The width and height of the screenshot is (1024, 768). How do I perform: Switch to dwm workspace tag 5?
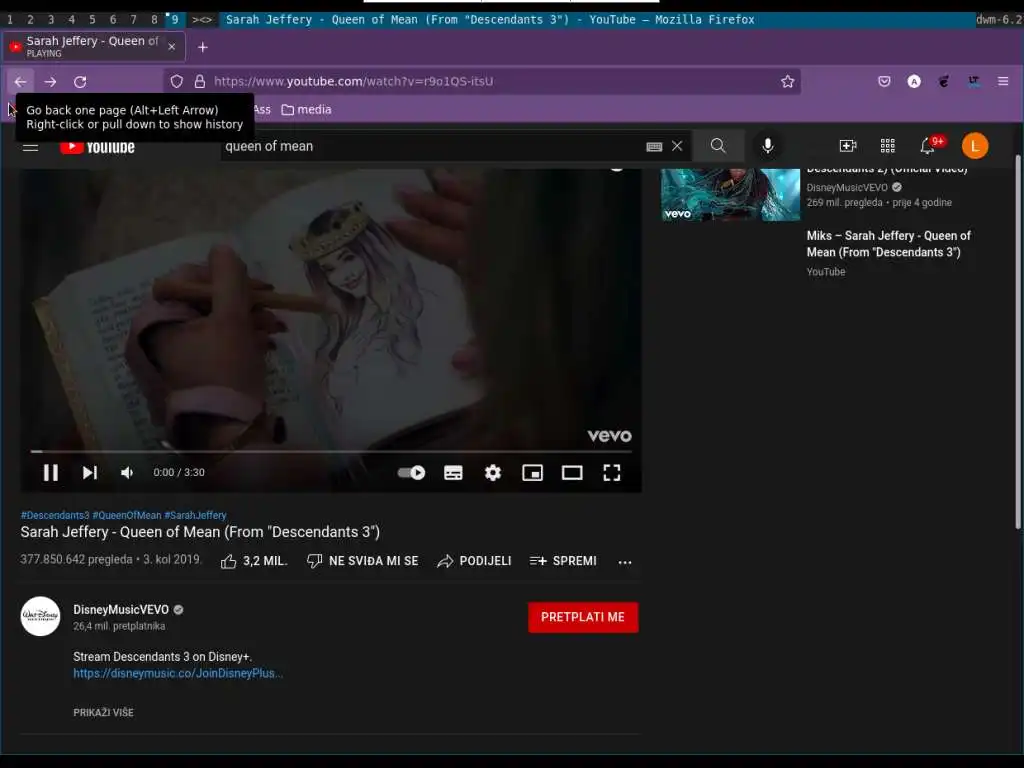coord(92,20)
